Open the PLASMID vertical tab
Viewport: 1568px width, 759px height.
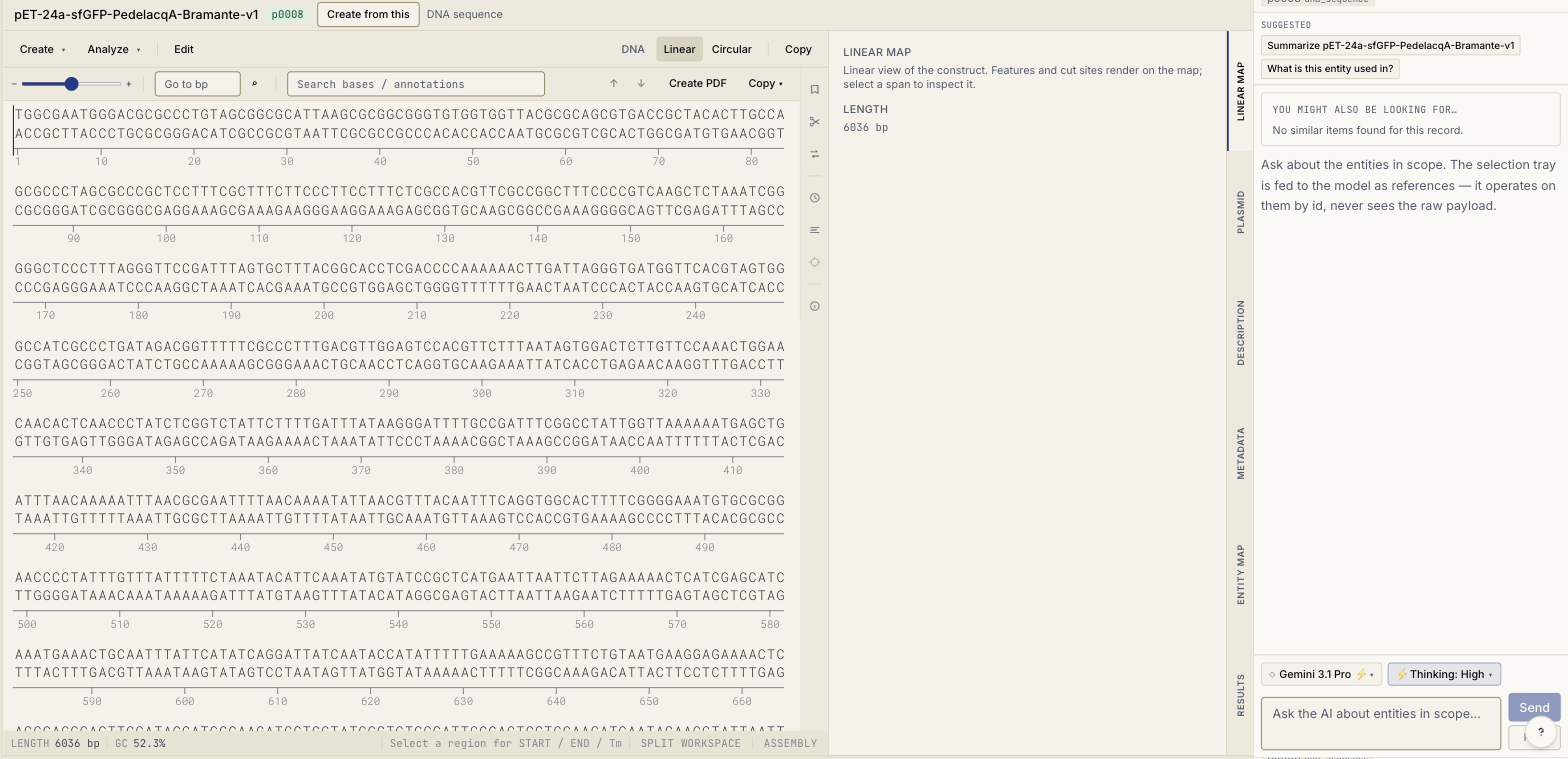click(1241, 212)
